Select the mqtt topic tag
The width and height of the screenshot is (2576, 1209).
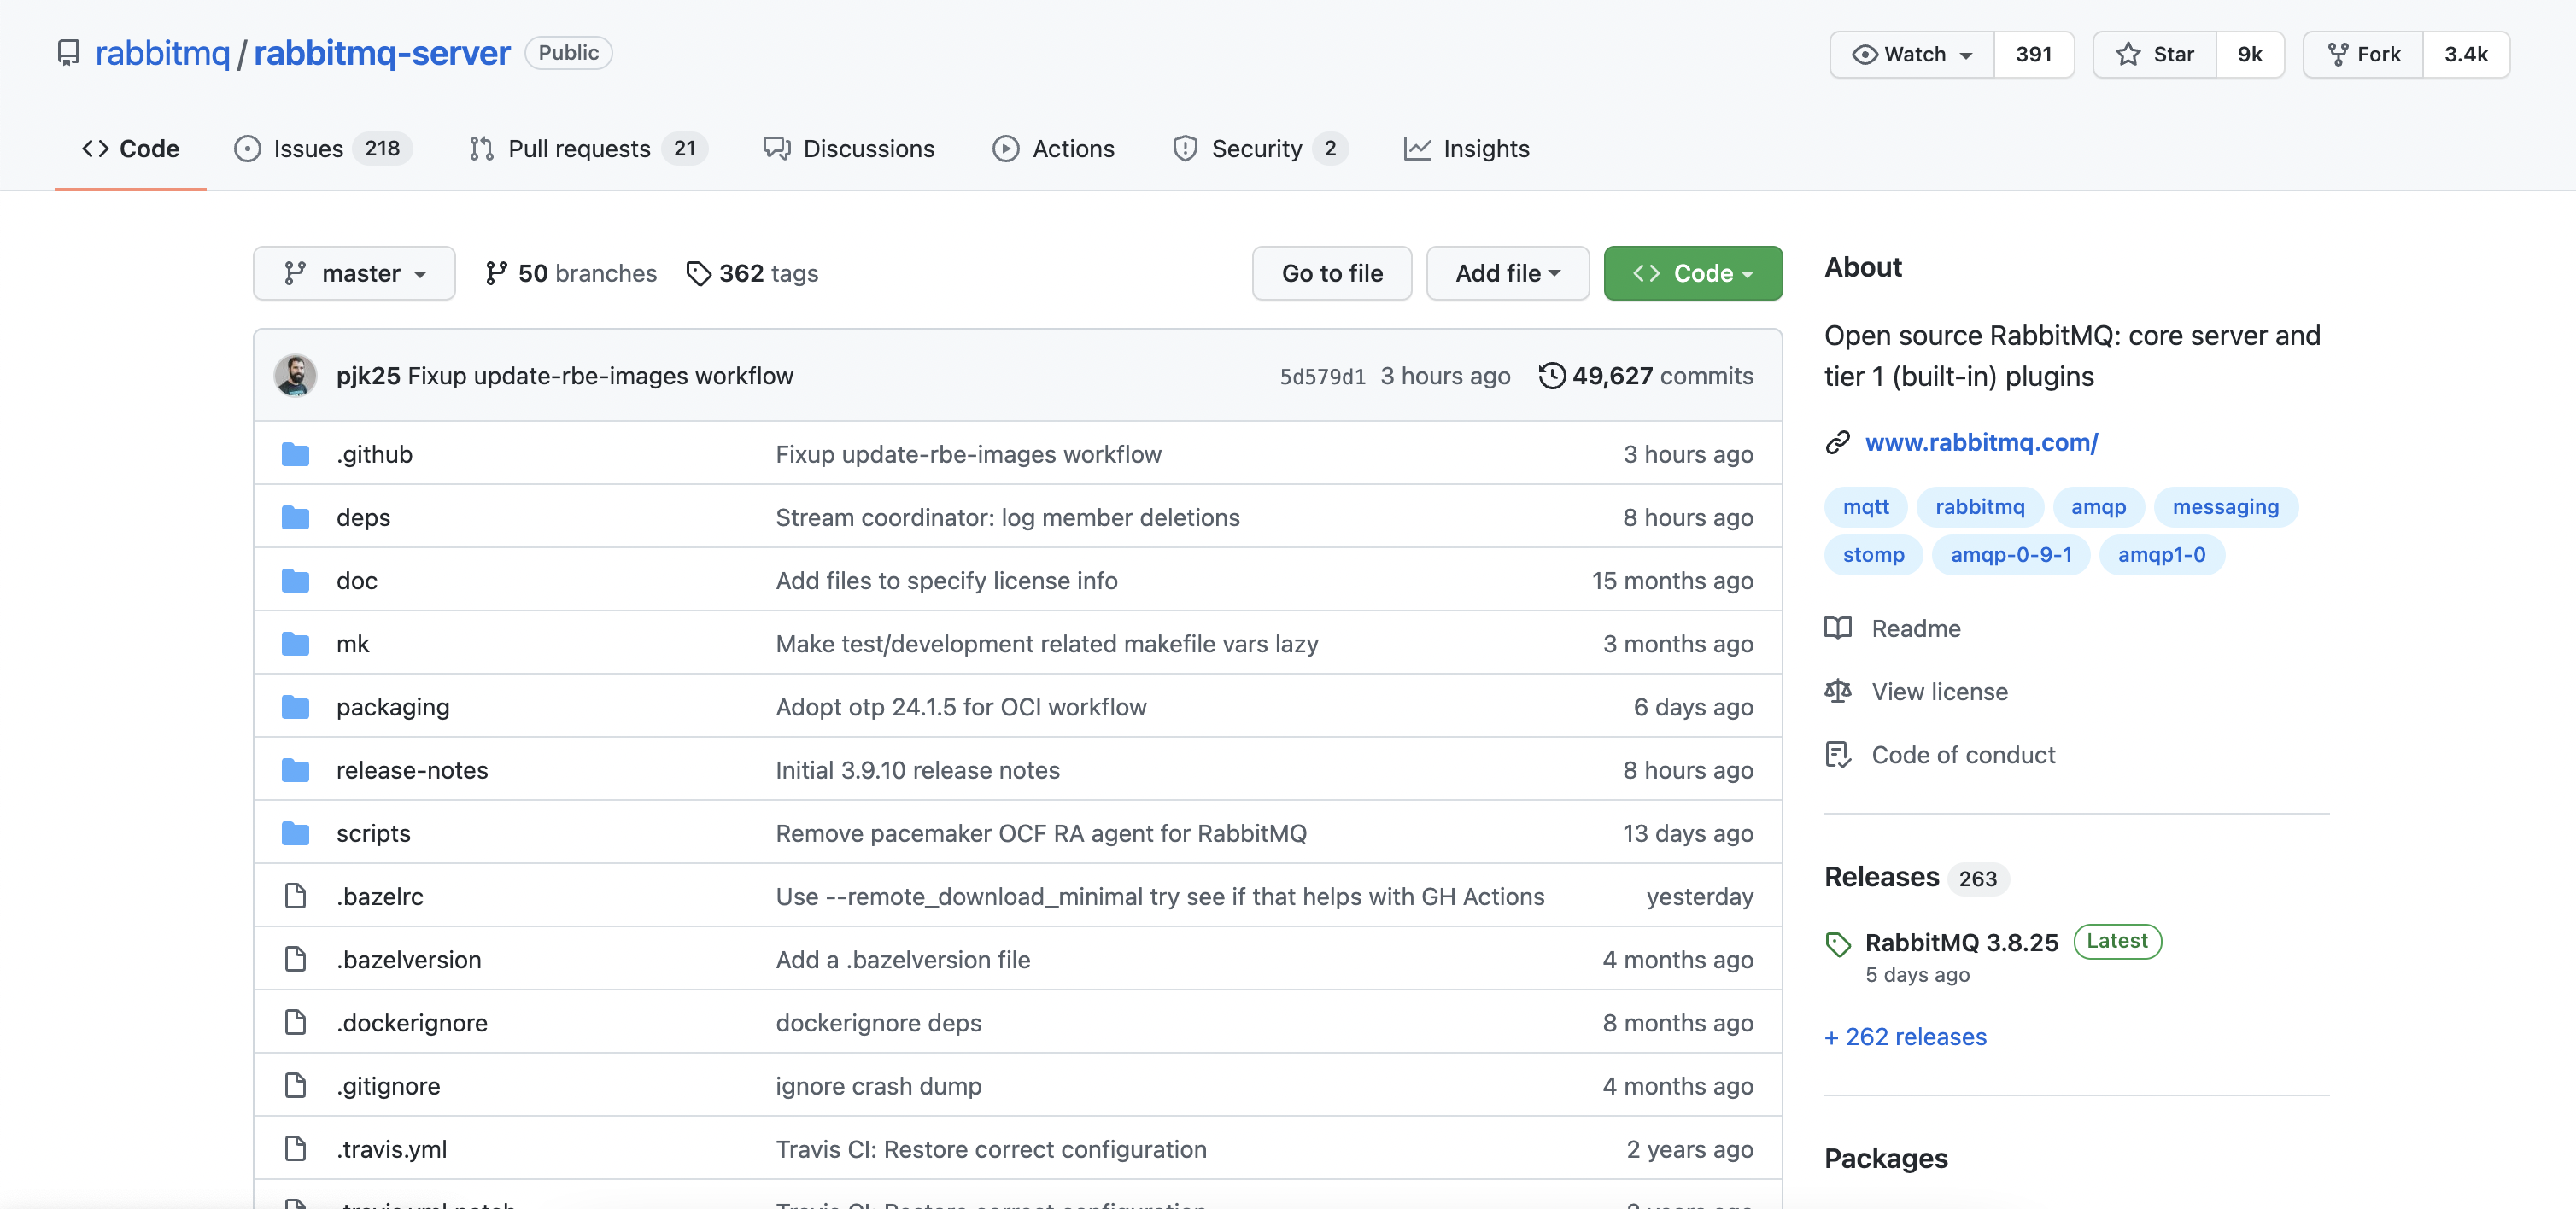(x=1865, y=507)
